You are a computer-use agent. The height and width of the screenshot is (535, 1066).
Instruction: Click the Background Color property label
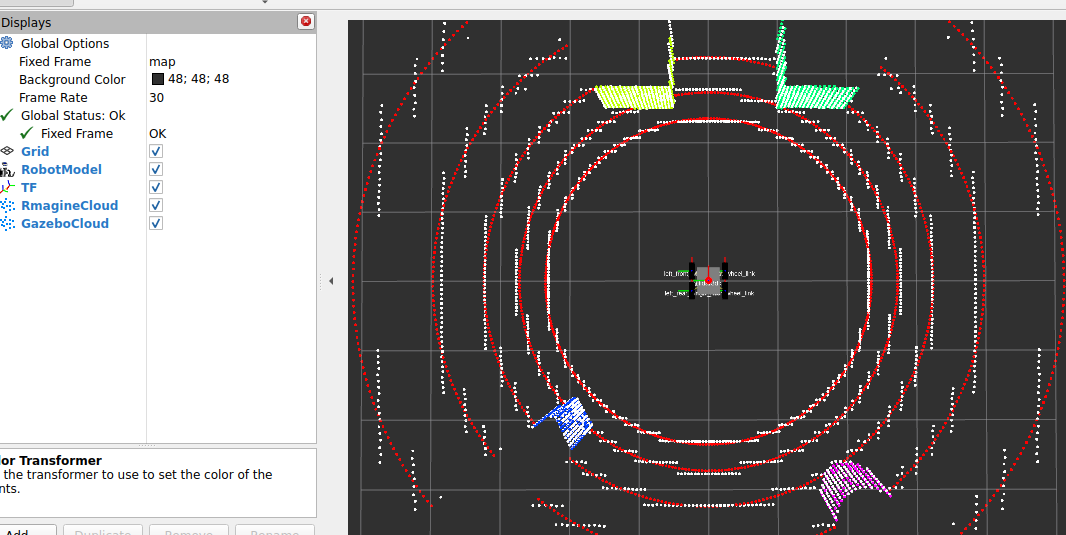72,79
